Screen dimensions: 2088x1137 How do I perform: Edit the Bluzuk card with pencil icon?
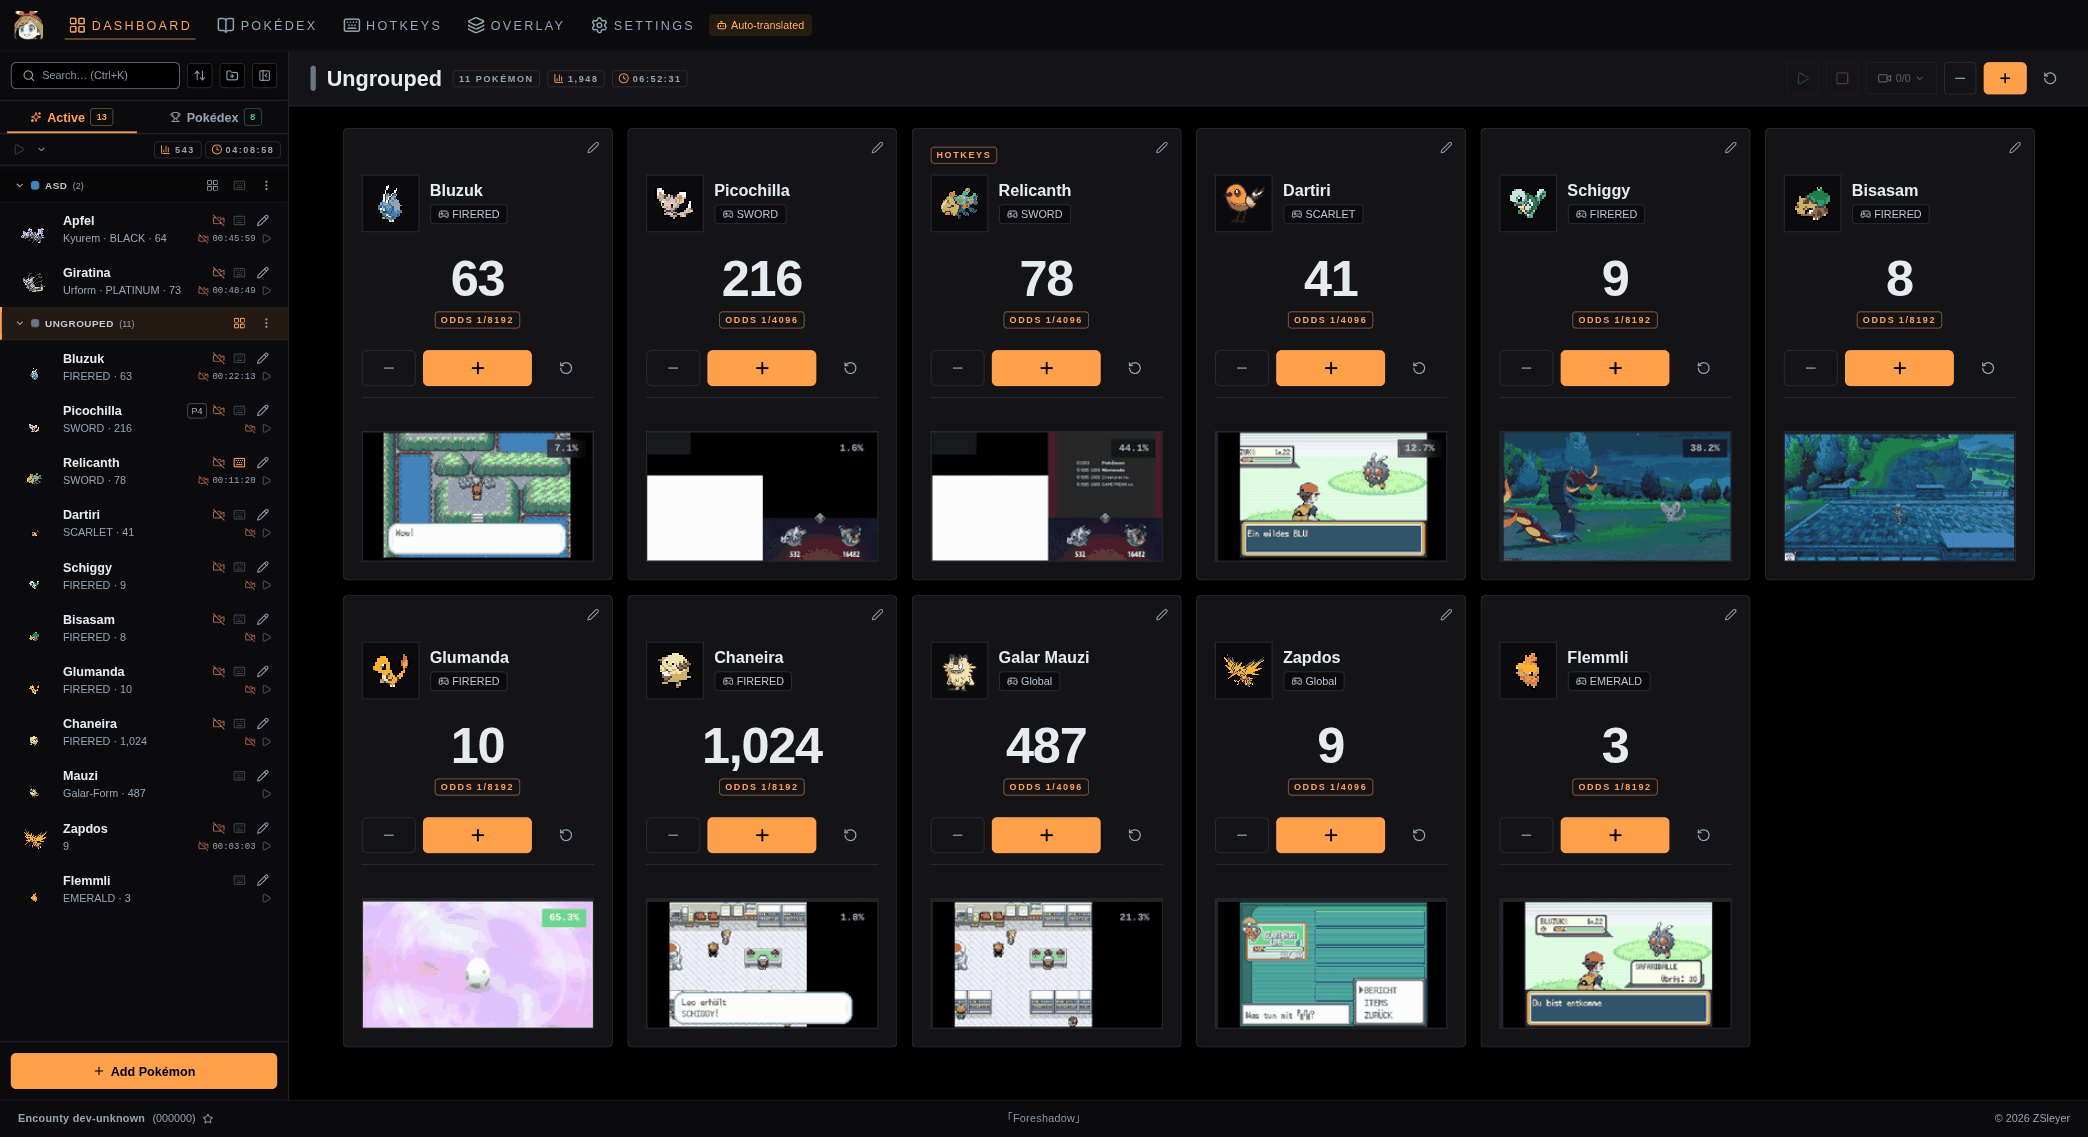pos(593,148)
